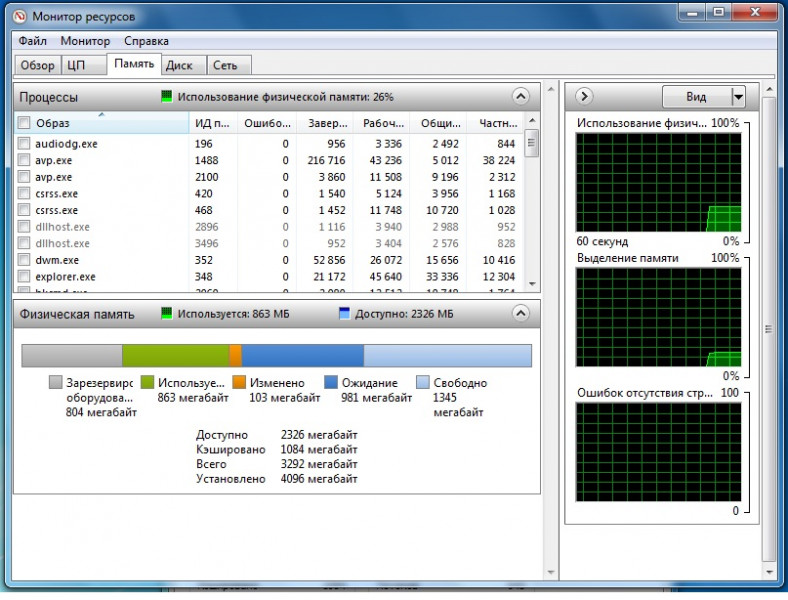
Task: Open the Монитор menu
Action: pyautogui.click(x=85, y=41)
